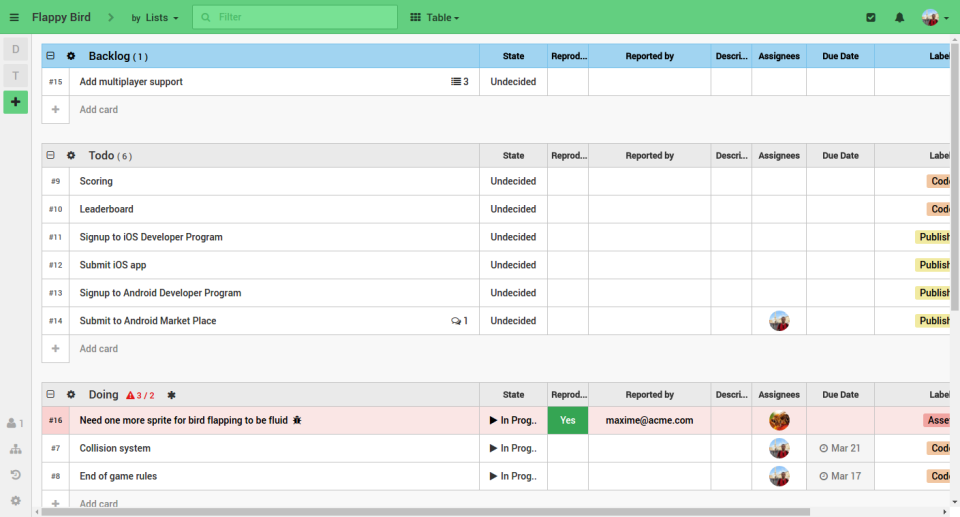The height and width of the screenshot is (517, 960).
Task: Toggle the green Yes reproducible cell
Action: click(567, 421)
